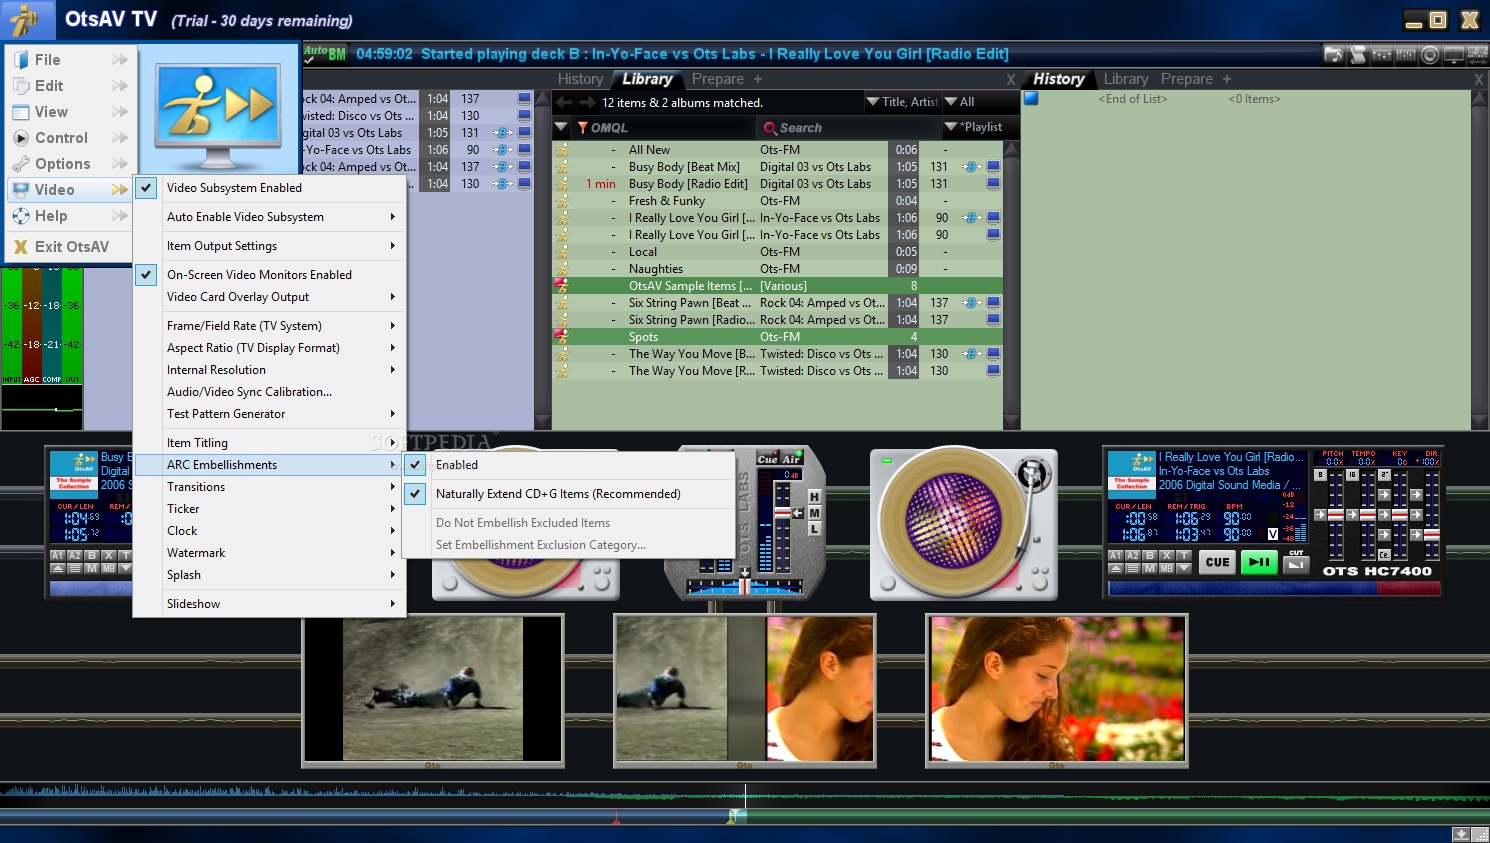1490x843 pixels.
Task: Adjust the crossfader on center mixer
Action: (x=744, y=586)
